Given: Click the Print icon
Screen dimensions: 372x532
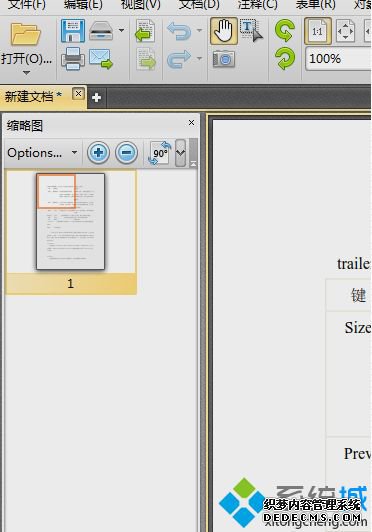Looking at the screenshot, I should [73, 59].
